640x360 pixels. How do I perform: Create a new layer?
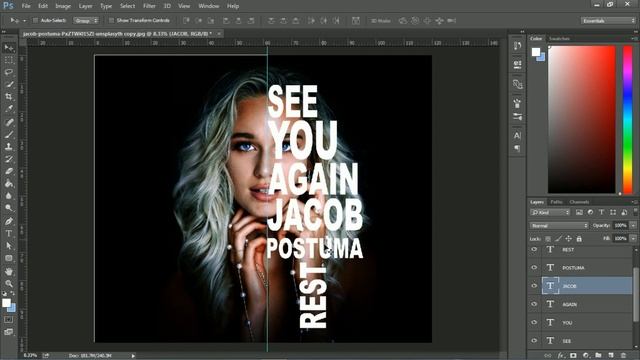611,356
